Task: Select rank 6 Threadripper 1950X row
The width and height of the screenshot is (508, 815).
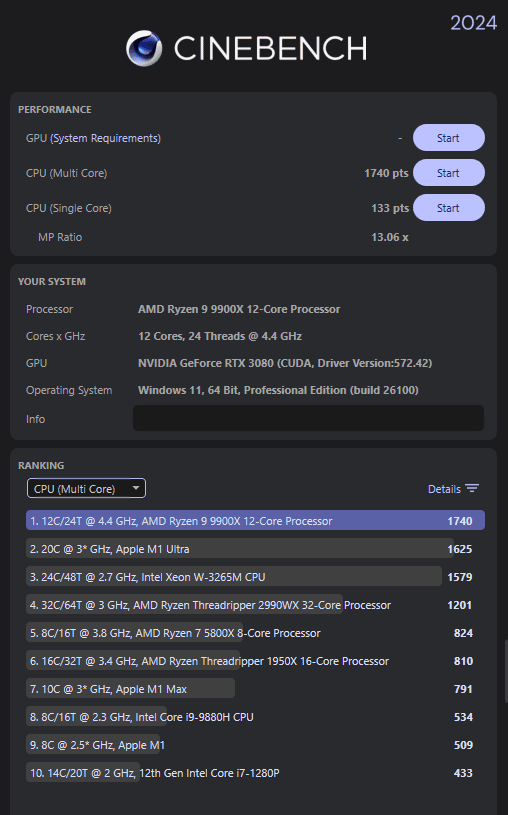Action: (x=255, y=661)
